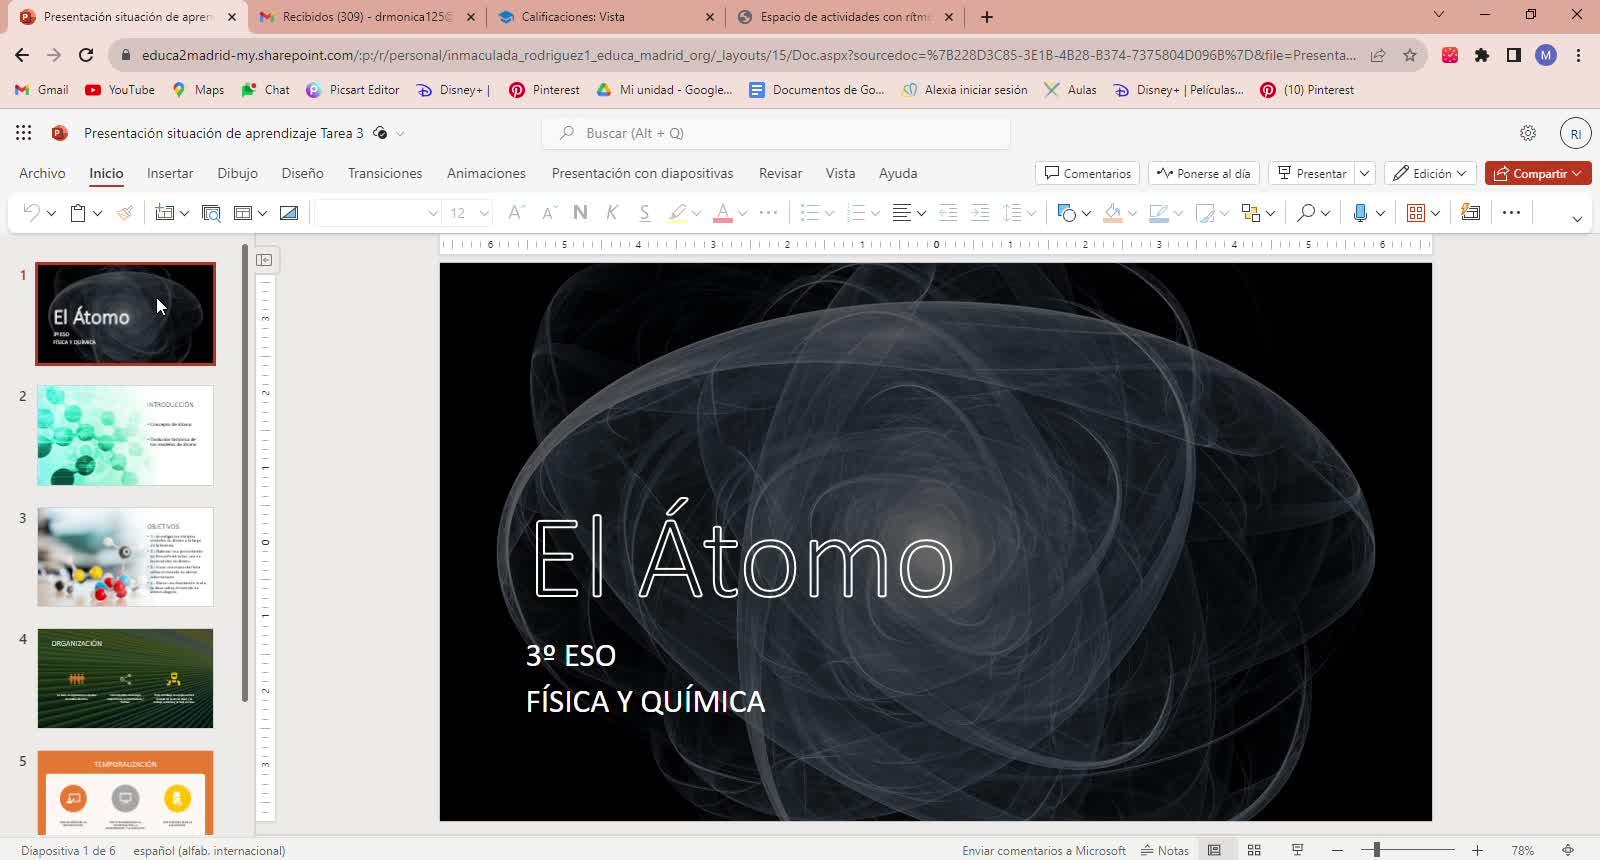Open the settings gear icon
This screenshot has width=1600, height=860.
[1528, 133]
